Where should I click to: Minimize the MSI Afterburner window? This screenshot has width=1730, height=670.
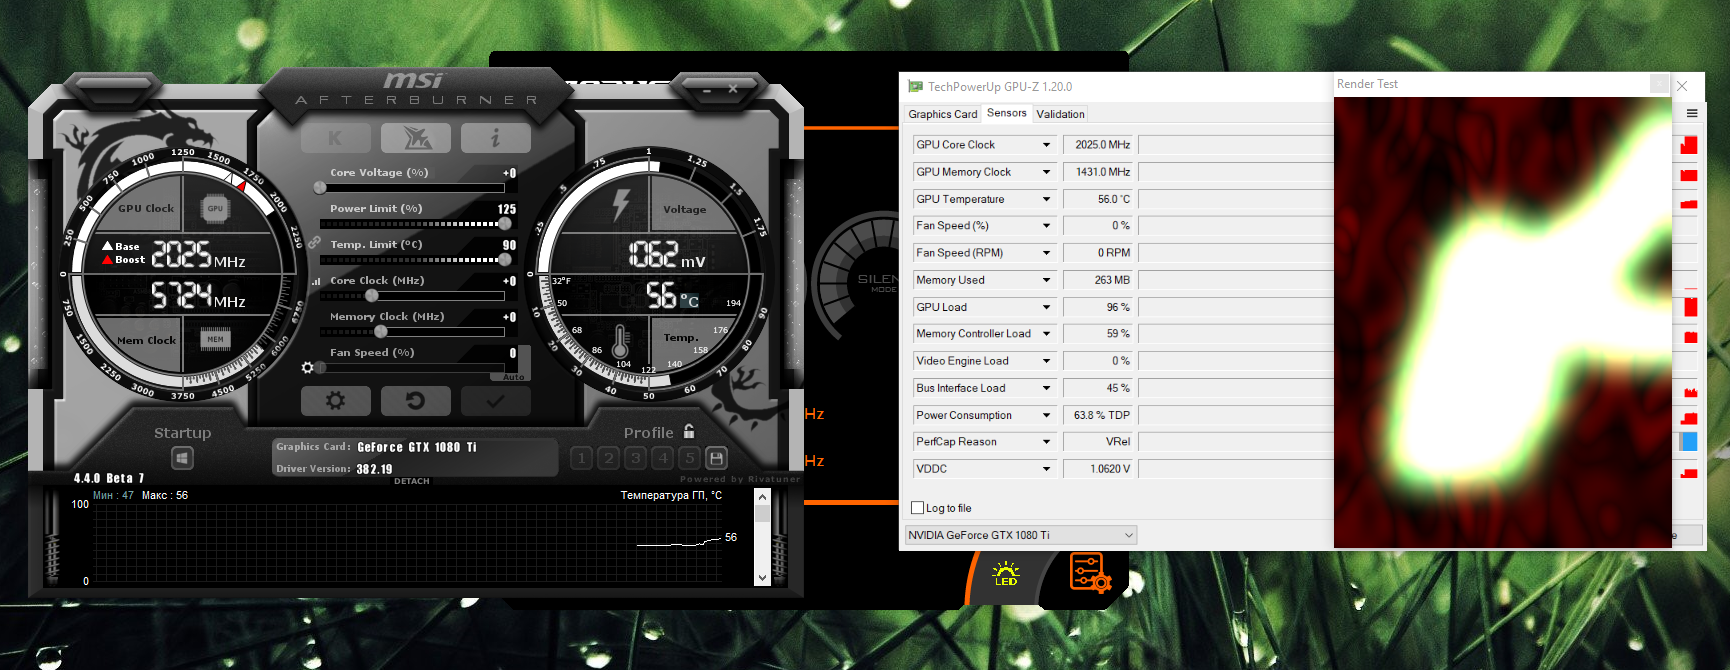(707, 90)
